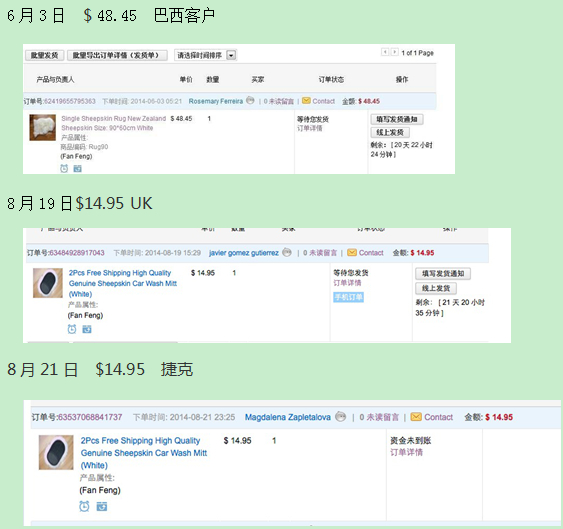Click batch export order details button
This screenshot has height=529, width=563.
pos(117,55)
